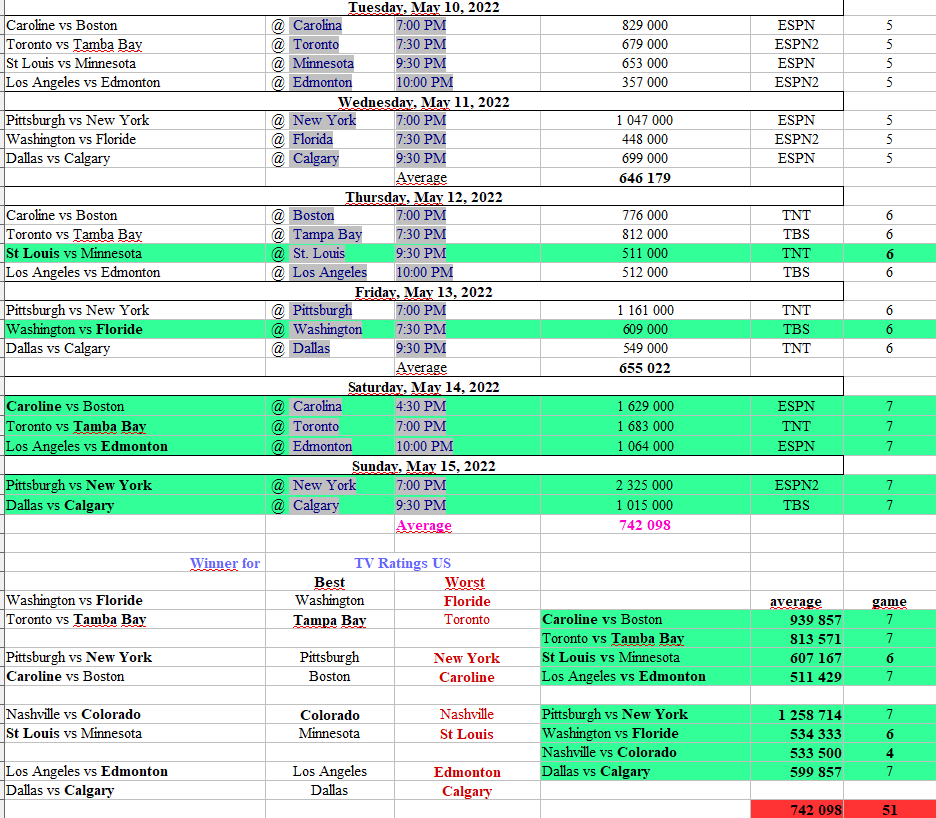Click the 609 000 ratings cell
The height and width of the screenshot is (818, 936).
click(x=645, y=330)
